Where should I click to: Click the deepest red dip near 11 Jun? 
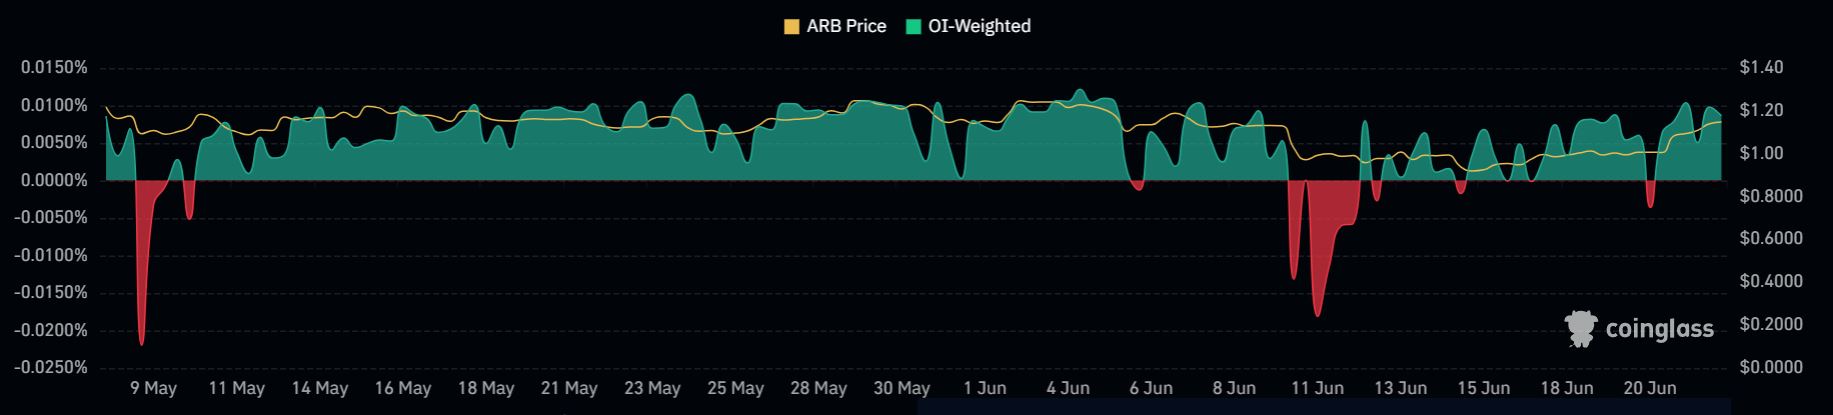click(1318, 250)
